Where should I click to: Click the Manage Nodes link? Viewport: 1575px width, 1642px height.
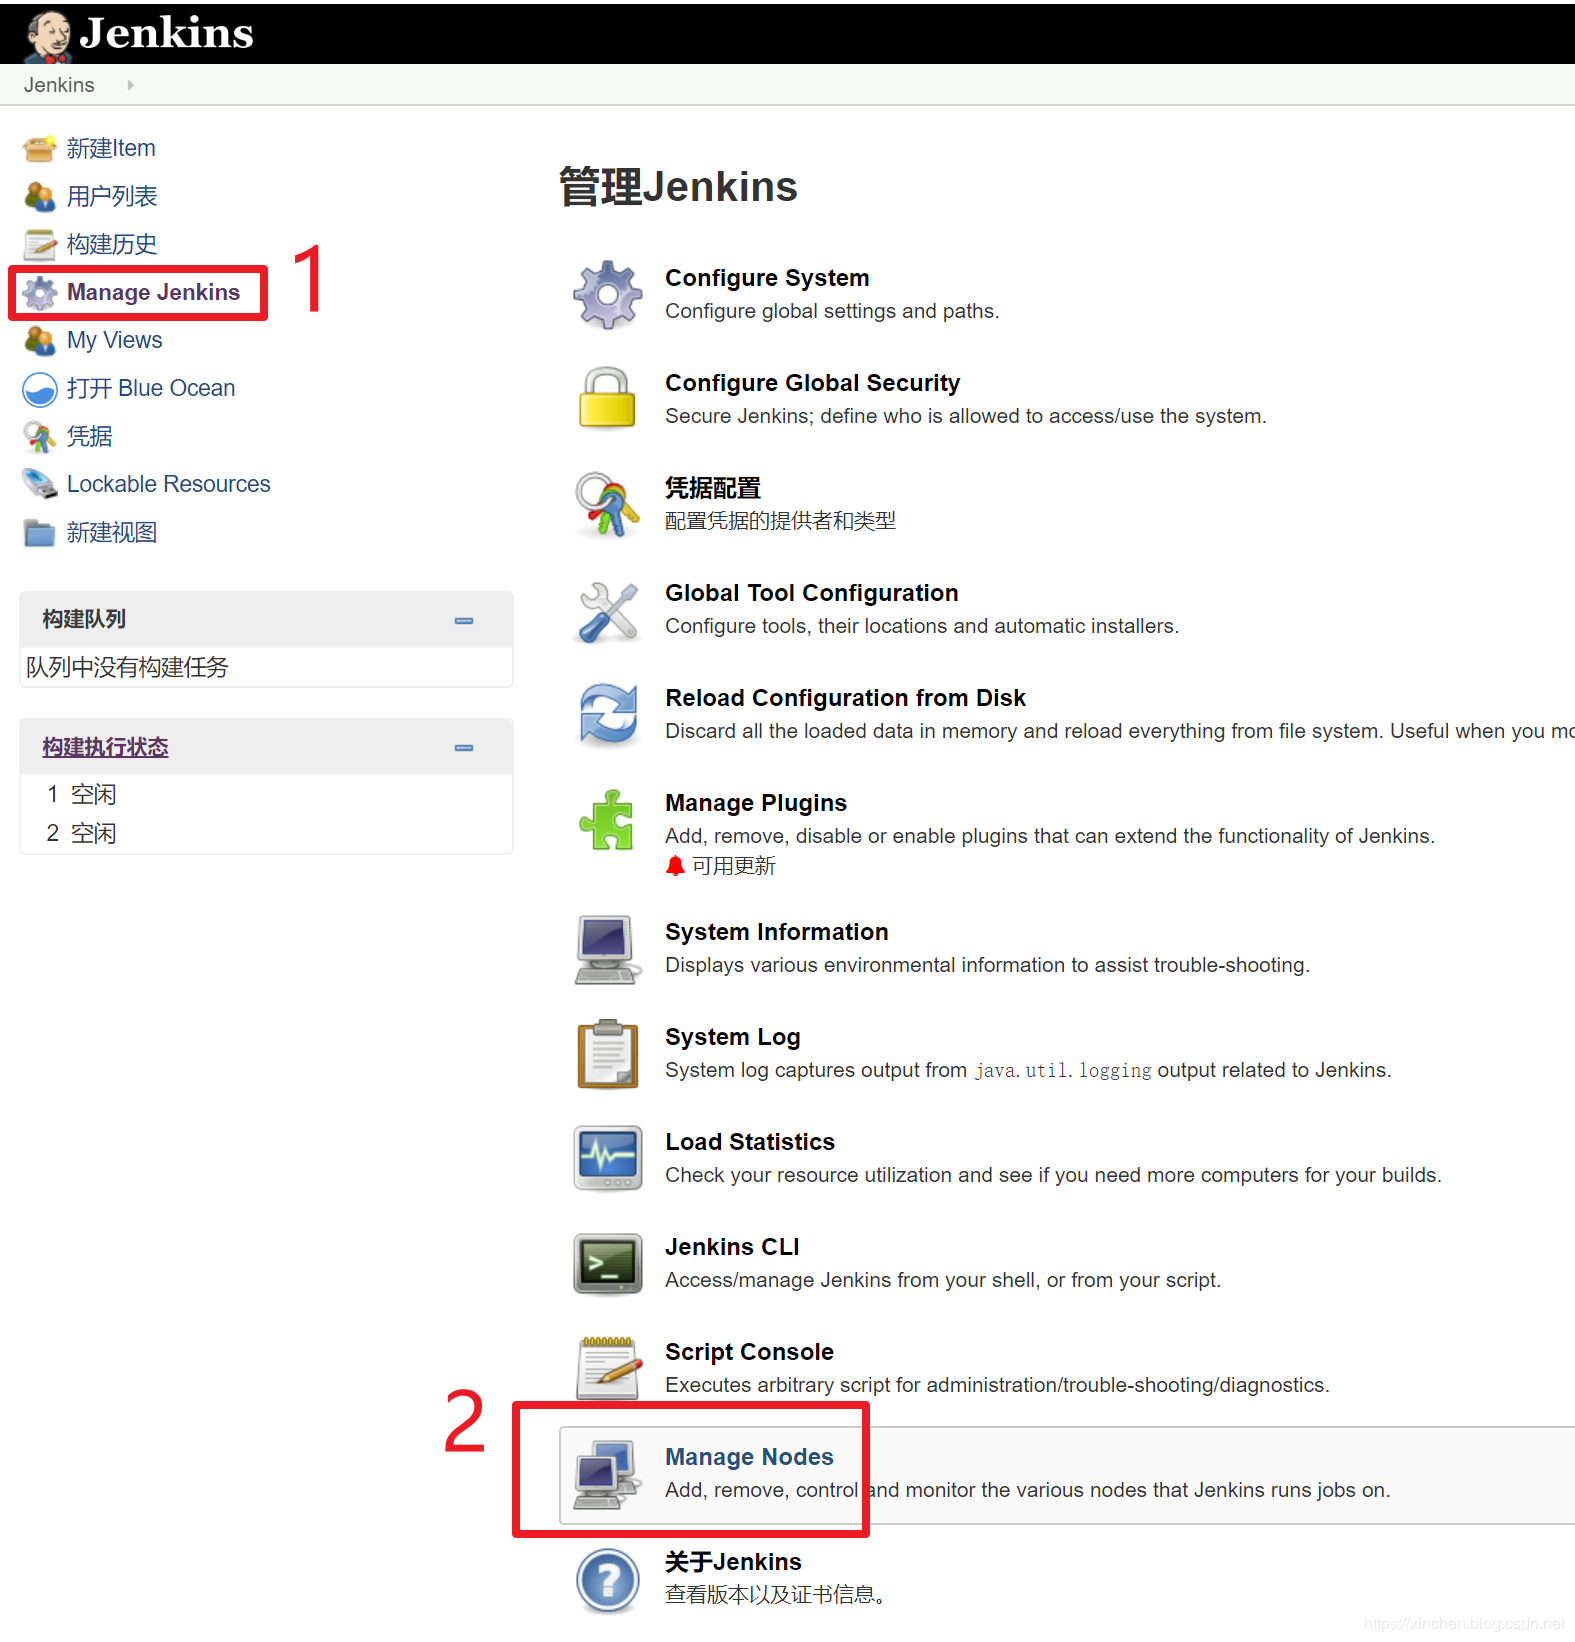[749, 1457]
